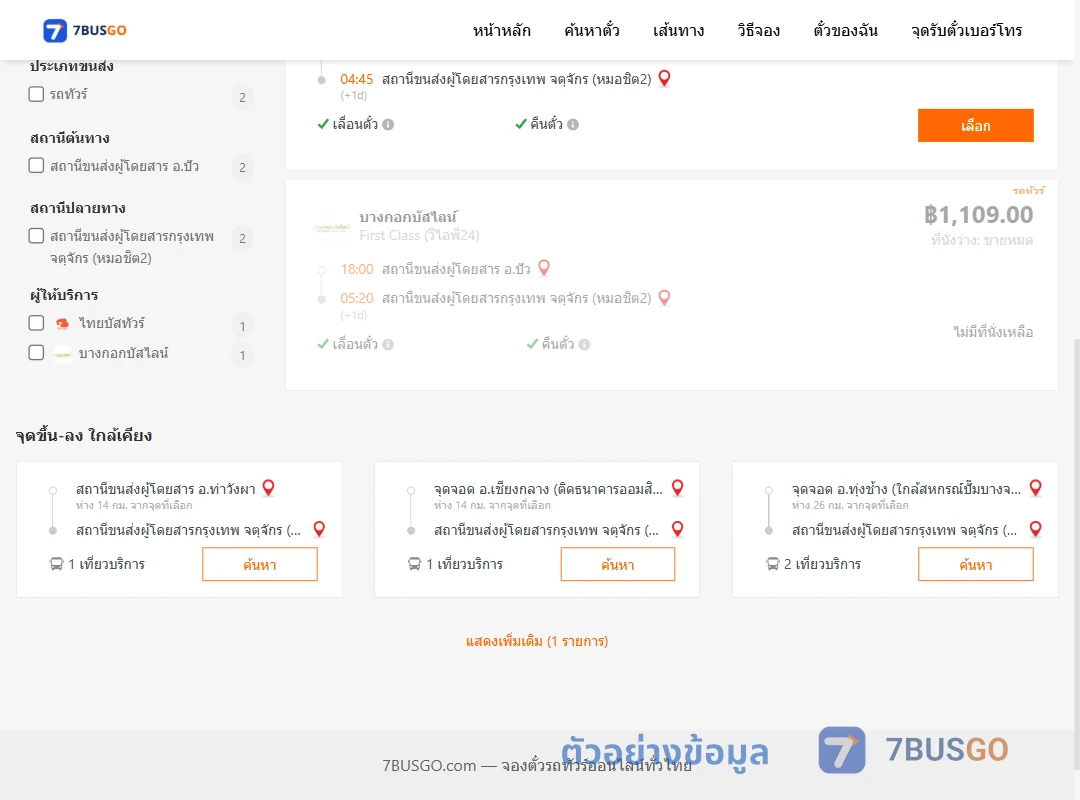Click the 18:00 departure time text
The width and height of the screenshot is (1080, 800).
tap(357, 269)
